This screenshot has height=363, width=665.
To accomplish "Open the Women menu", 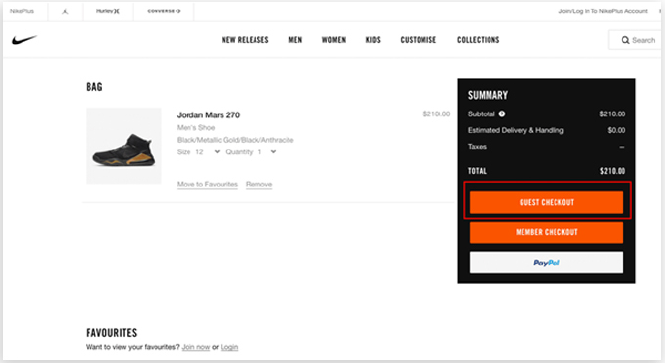I will [334, 40].
